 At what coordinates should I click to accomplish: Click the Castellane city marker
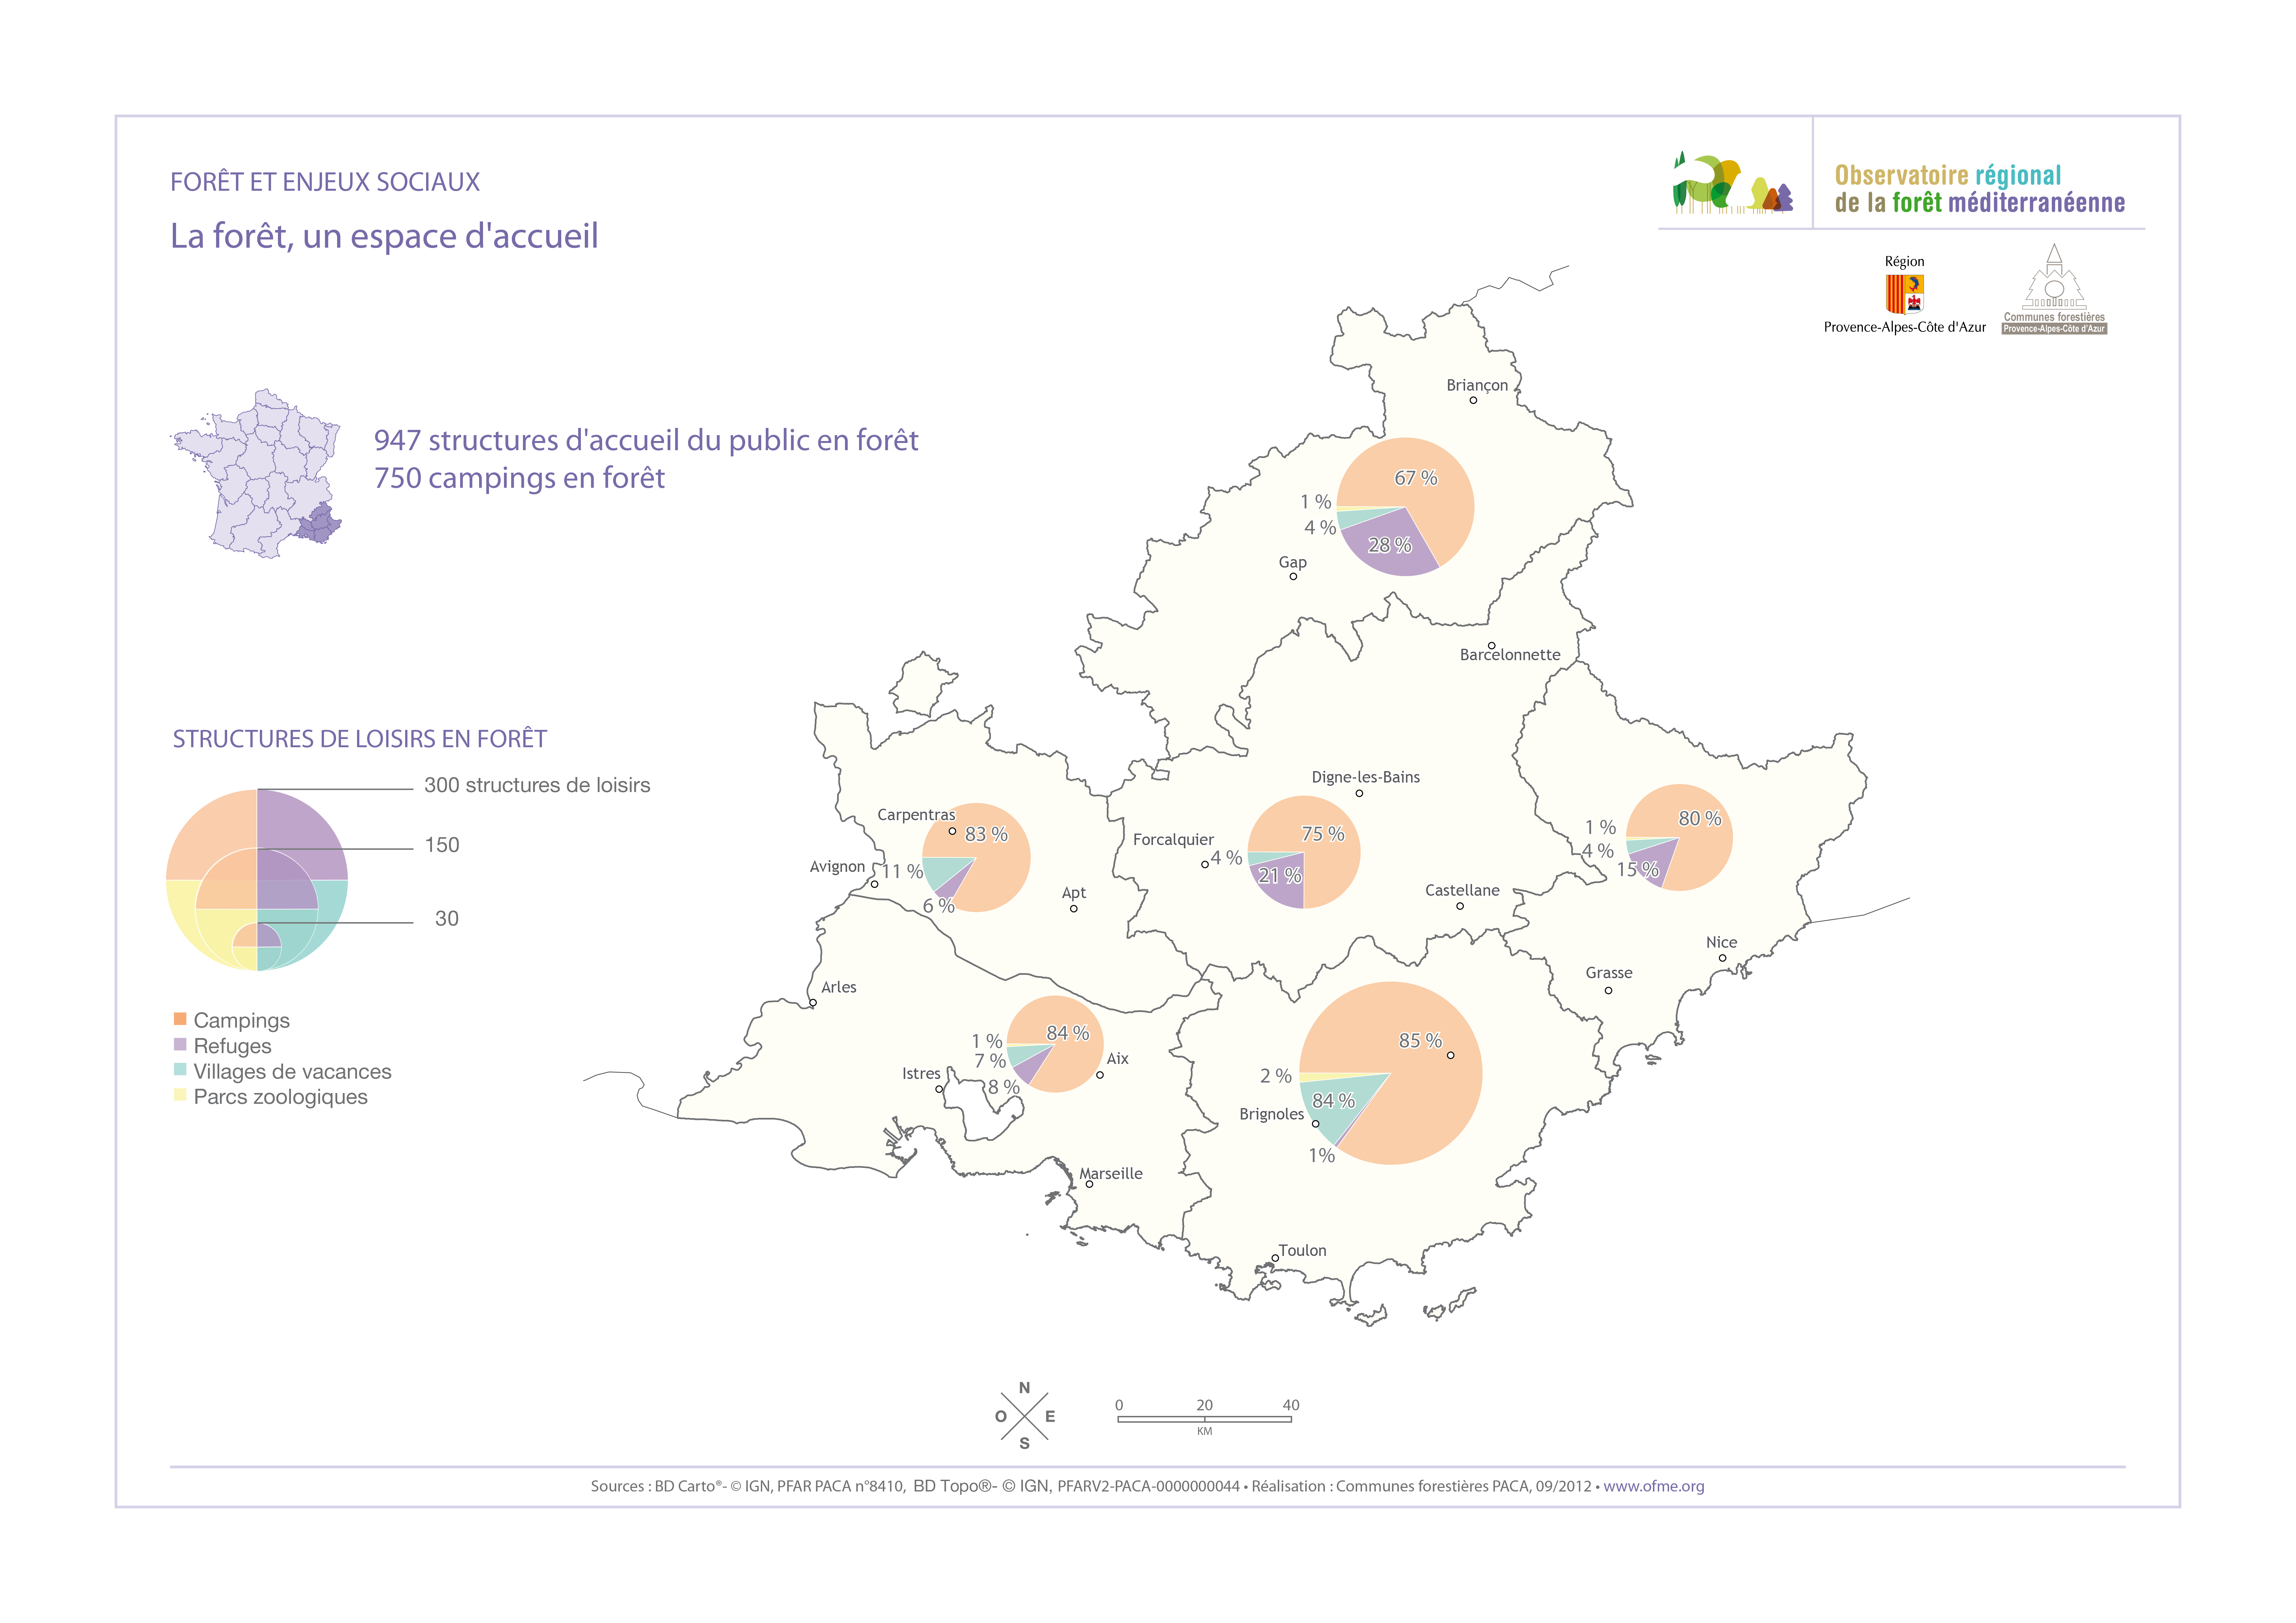(x=1460, y=906)
